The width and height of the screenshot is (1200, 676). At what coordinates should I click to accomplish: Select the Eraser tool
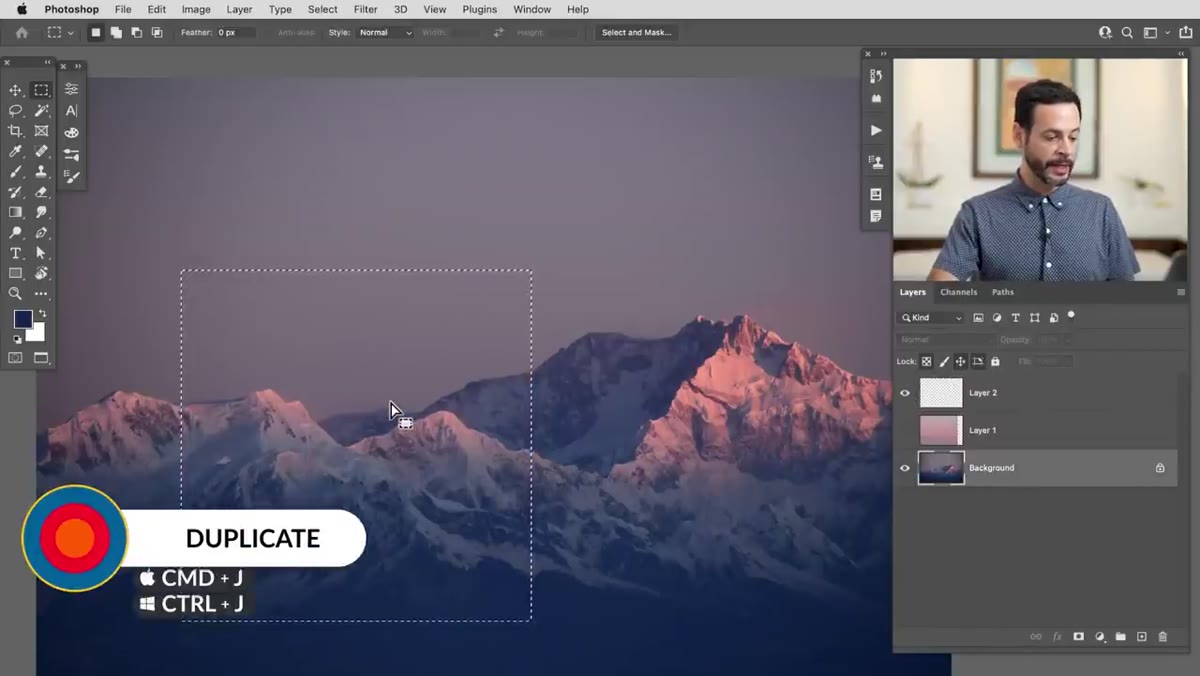point(41,192)
